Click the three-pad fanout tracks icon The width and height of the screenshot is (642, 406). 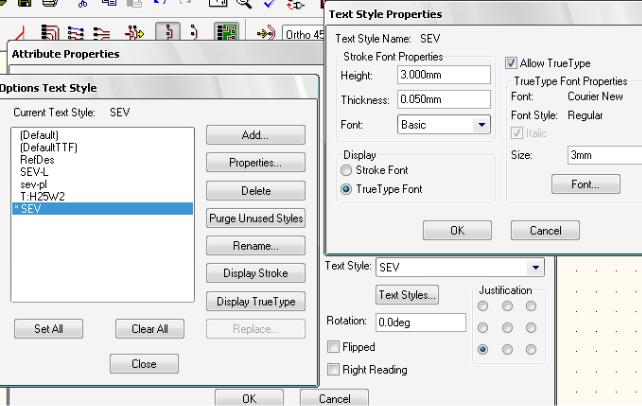(102, 33)
